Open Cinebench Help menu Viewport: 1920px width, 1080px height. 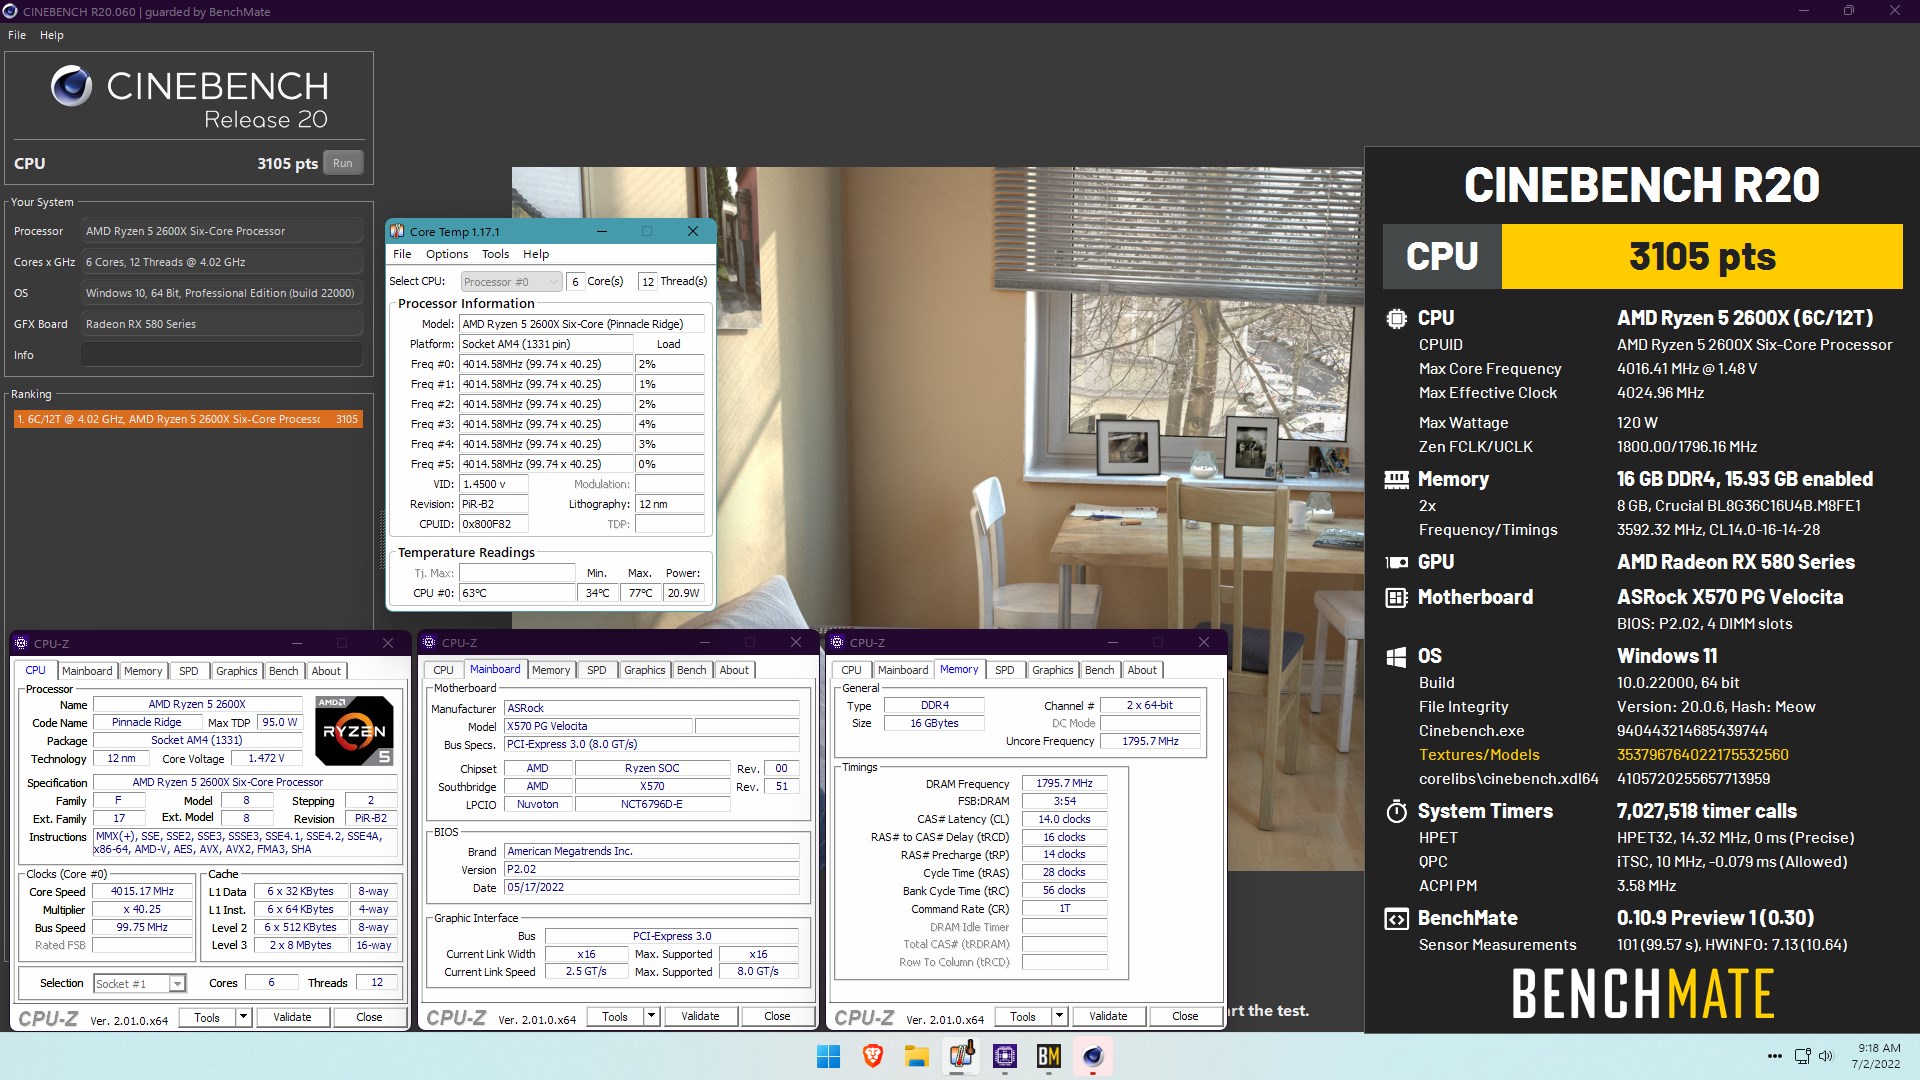(x=52, y=35)
